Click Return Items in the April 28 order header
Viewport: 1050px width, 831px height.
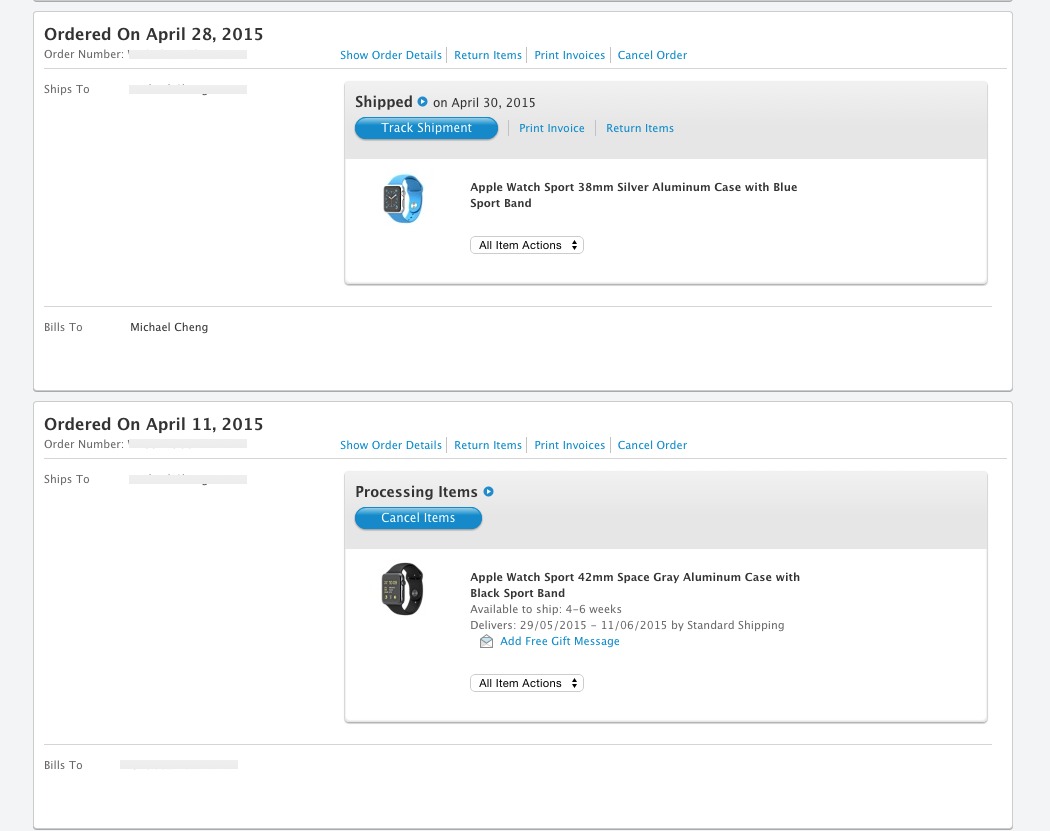coord(488,55)
